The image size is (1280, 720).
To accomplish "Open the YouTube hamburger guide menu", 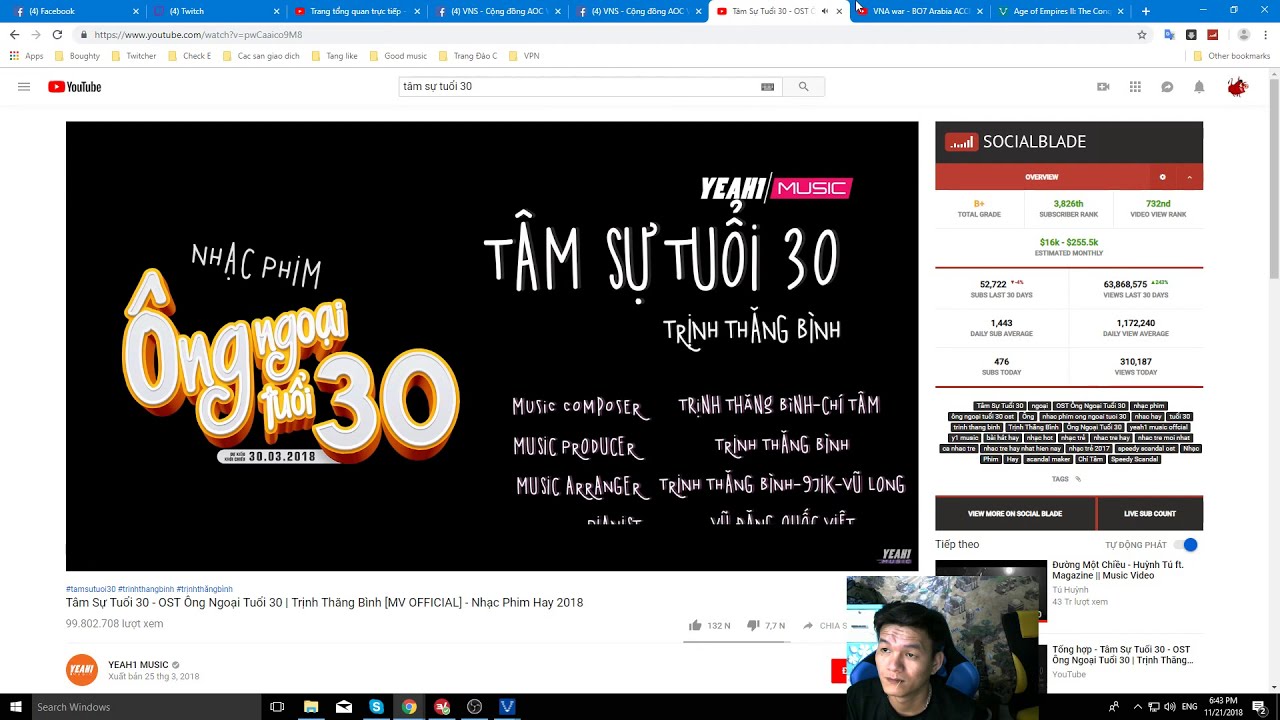I will (x=24, y=87).
